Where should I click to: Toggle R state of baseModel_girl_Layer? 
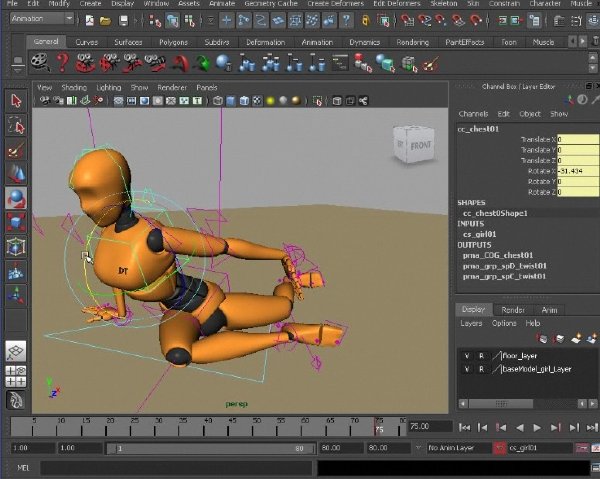pyautogui.click(x=481, y=369)
